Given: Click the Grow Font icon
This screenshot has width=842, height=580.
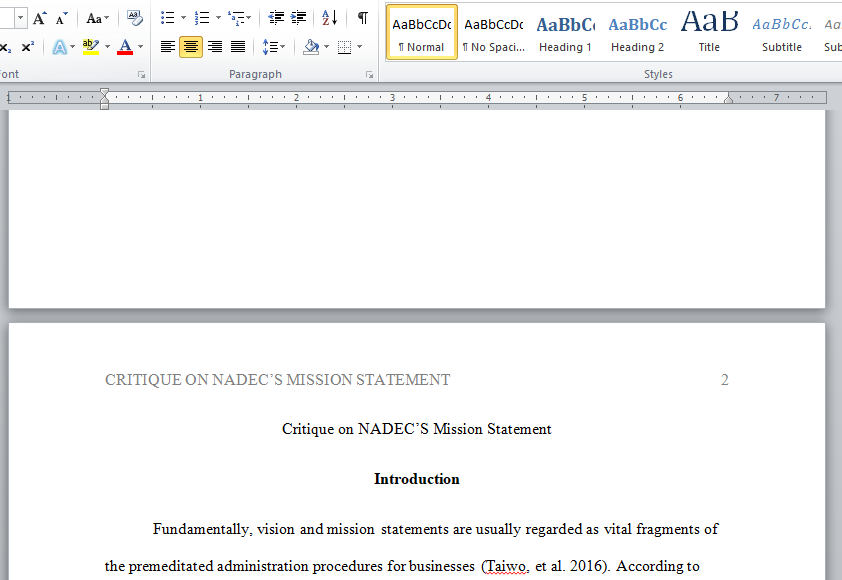Looking at the screenshot, I should [x=39, y=19].
